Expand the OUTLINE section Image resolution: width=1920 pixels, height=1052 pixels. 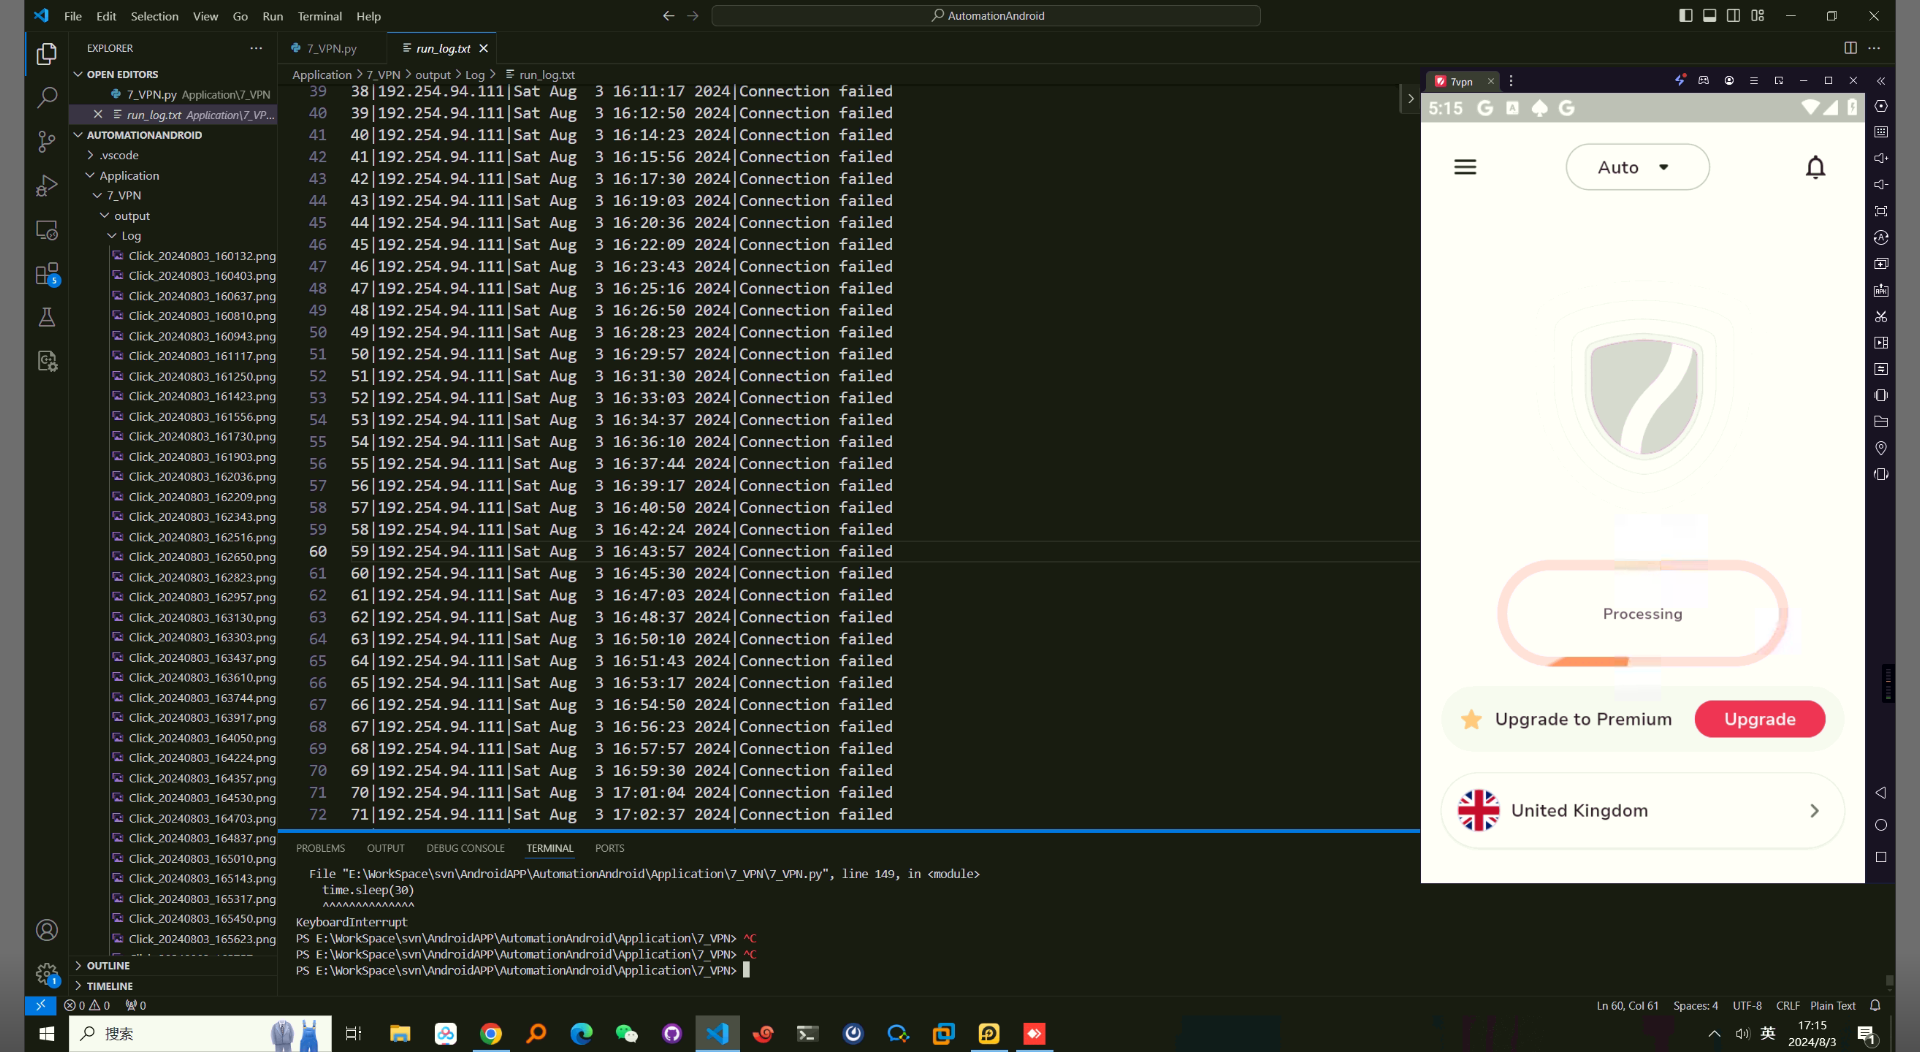tap(108, 966)
